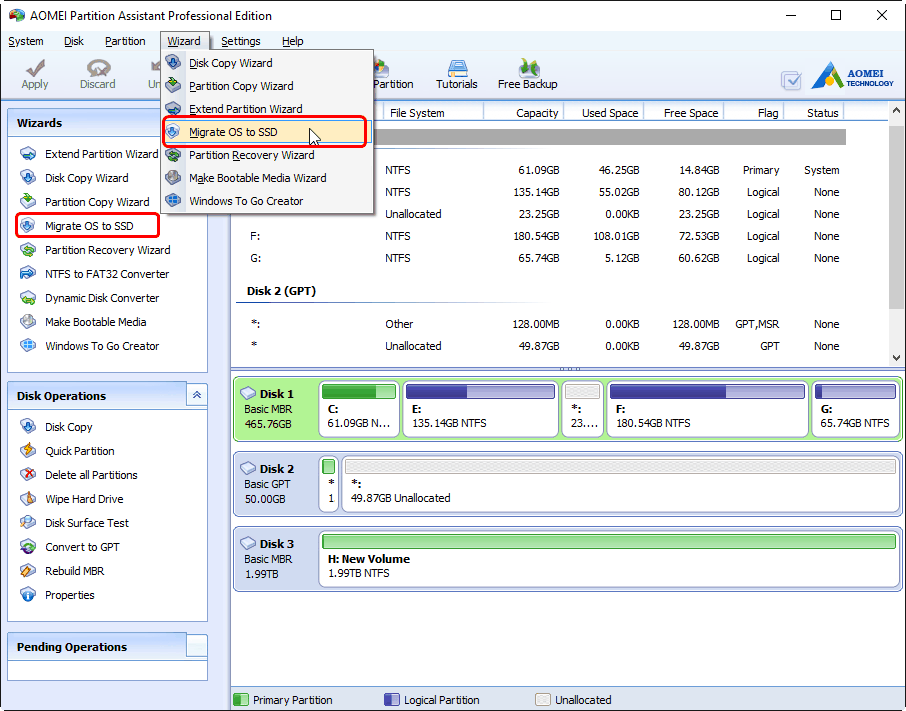Click Disk Copy under Disk Operations
This screenshot has height=711, width=906.
(x=56, y=427)
